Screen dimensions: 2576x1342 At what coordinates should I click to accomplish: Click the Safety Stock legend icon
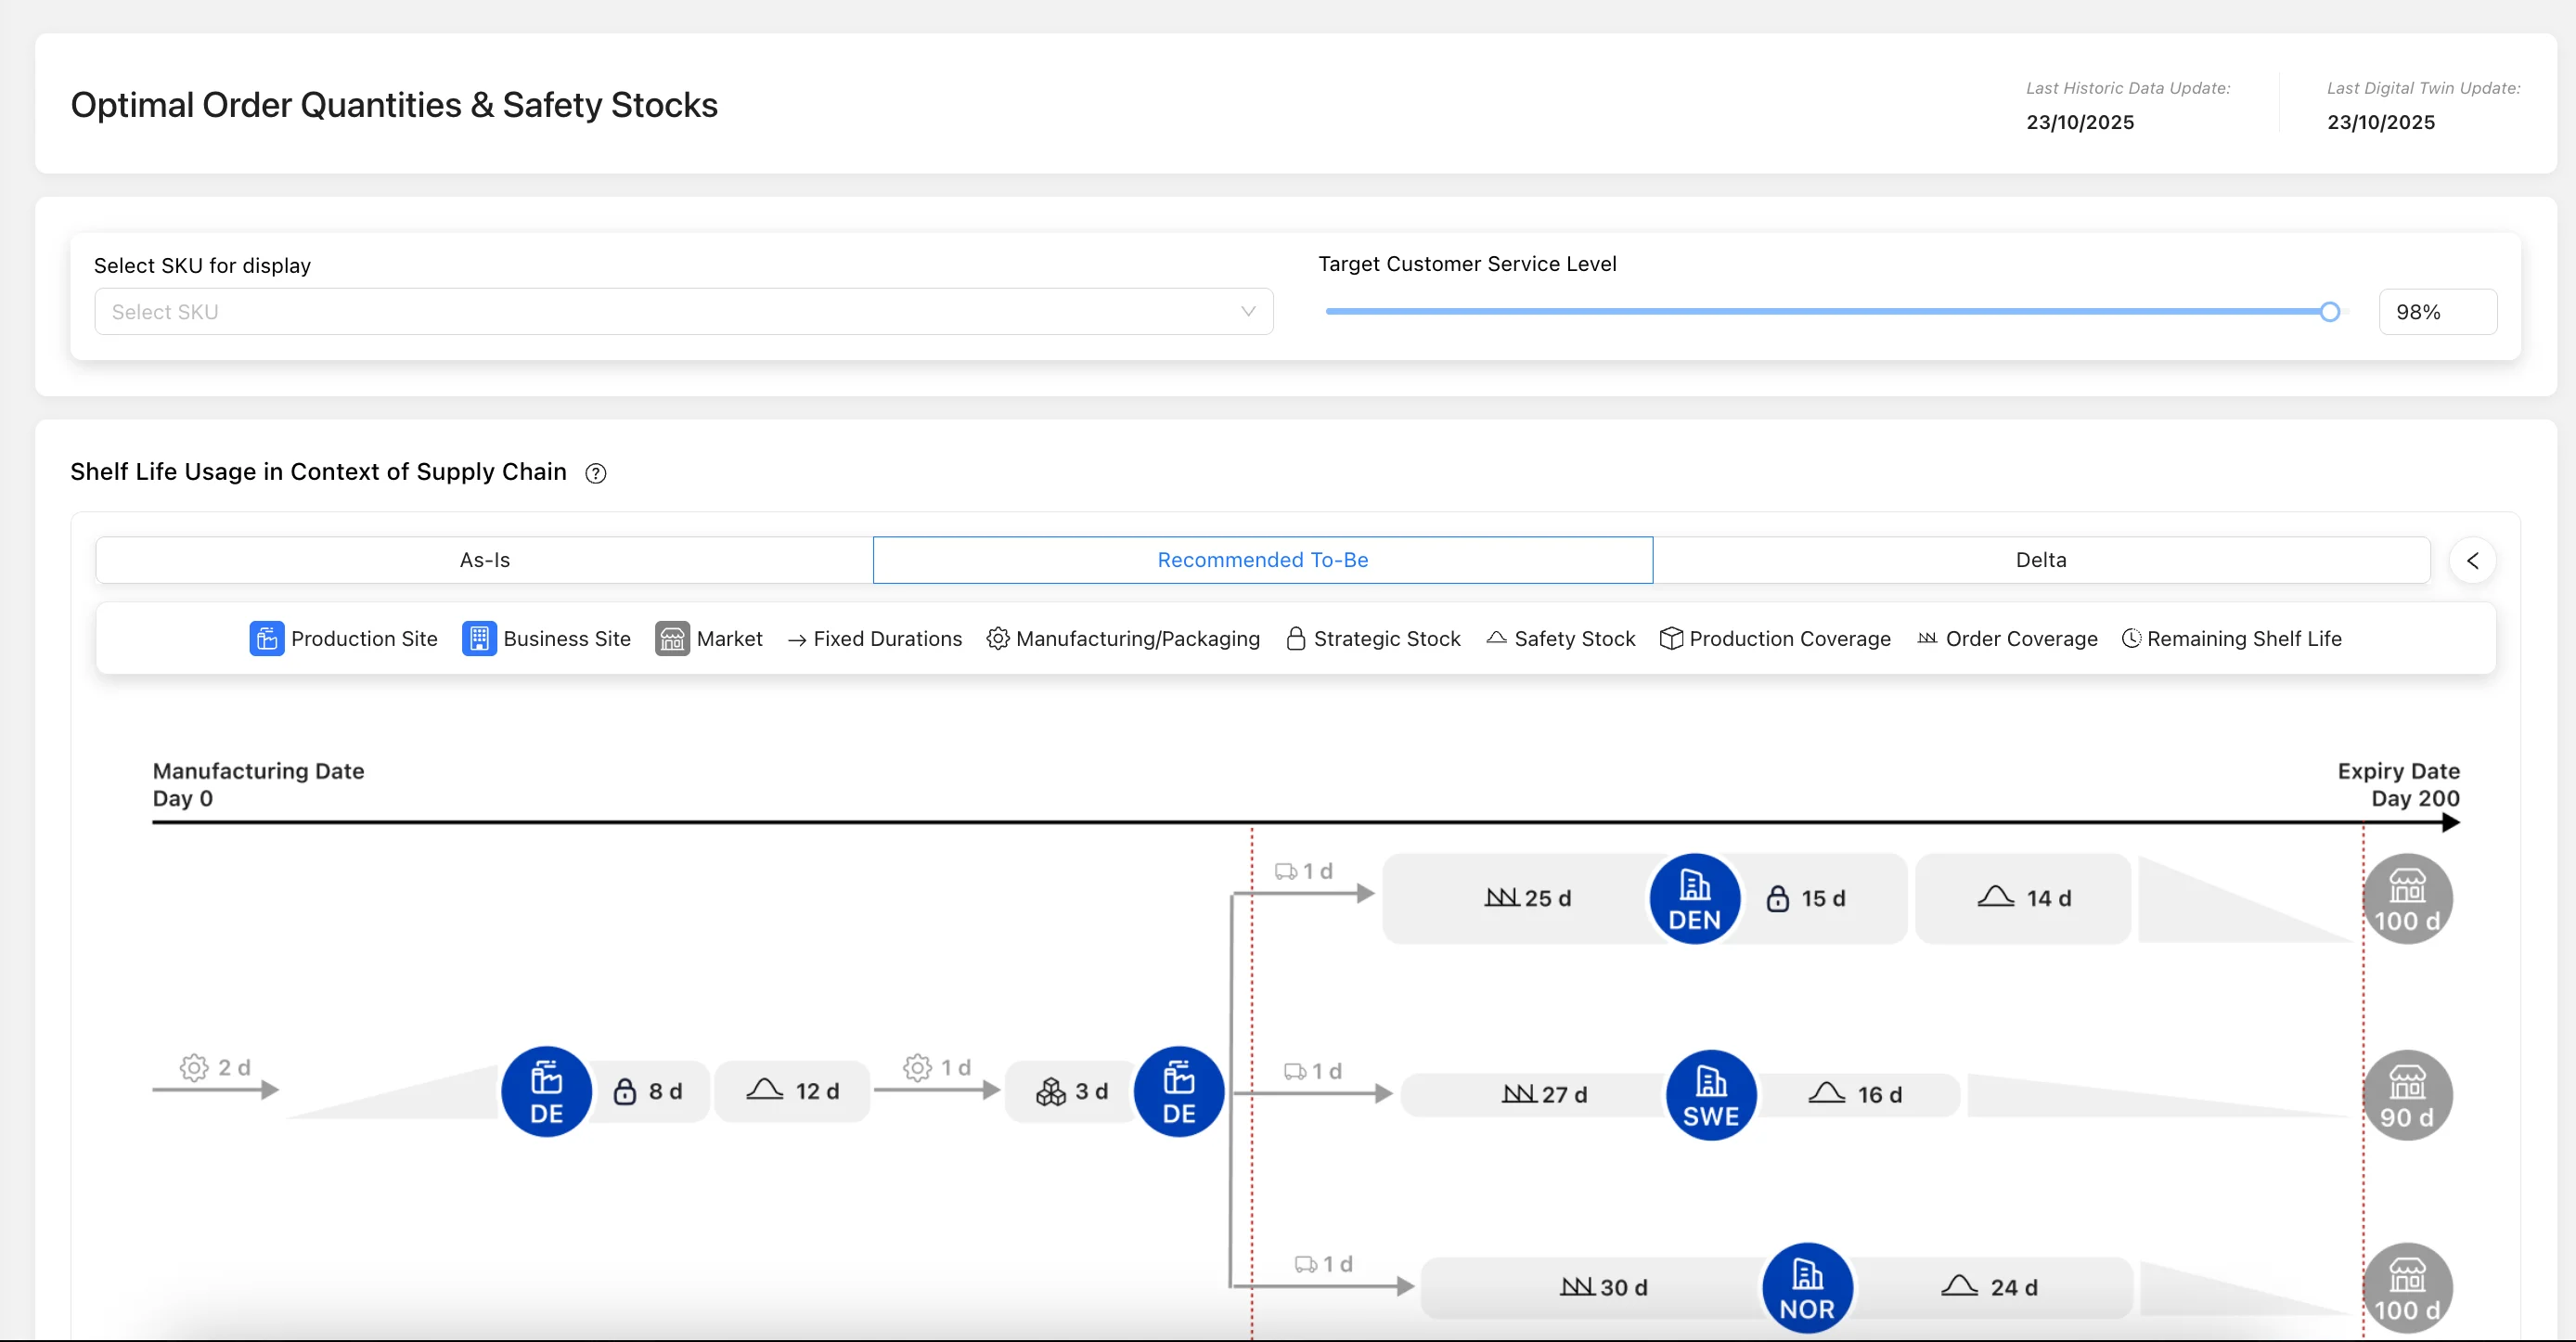click(1495, 638)
